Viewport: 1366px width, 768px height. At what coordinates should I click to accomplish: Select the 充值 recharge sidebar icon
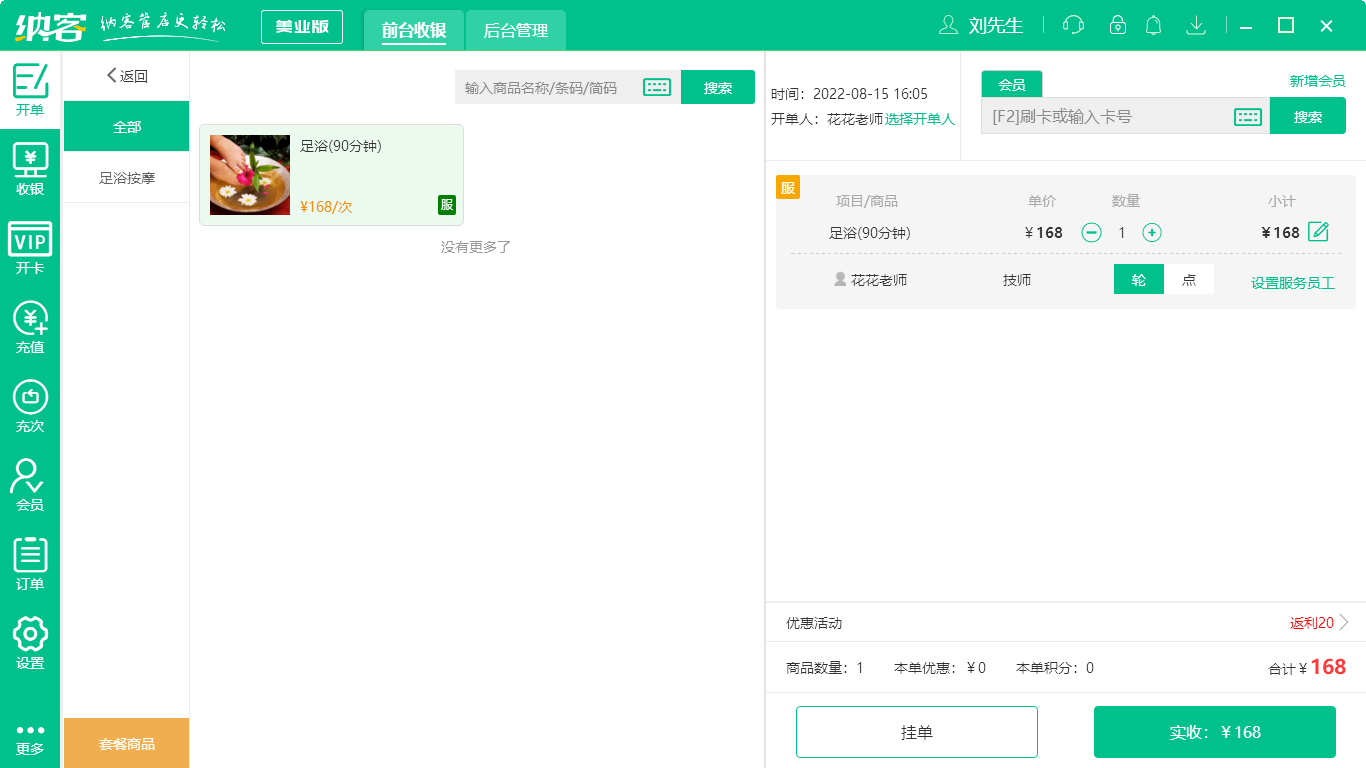30,322
